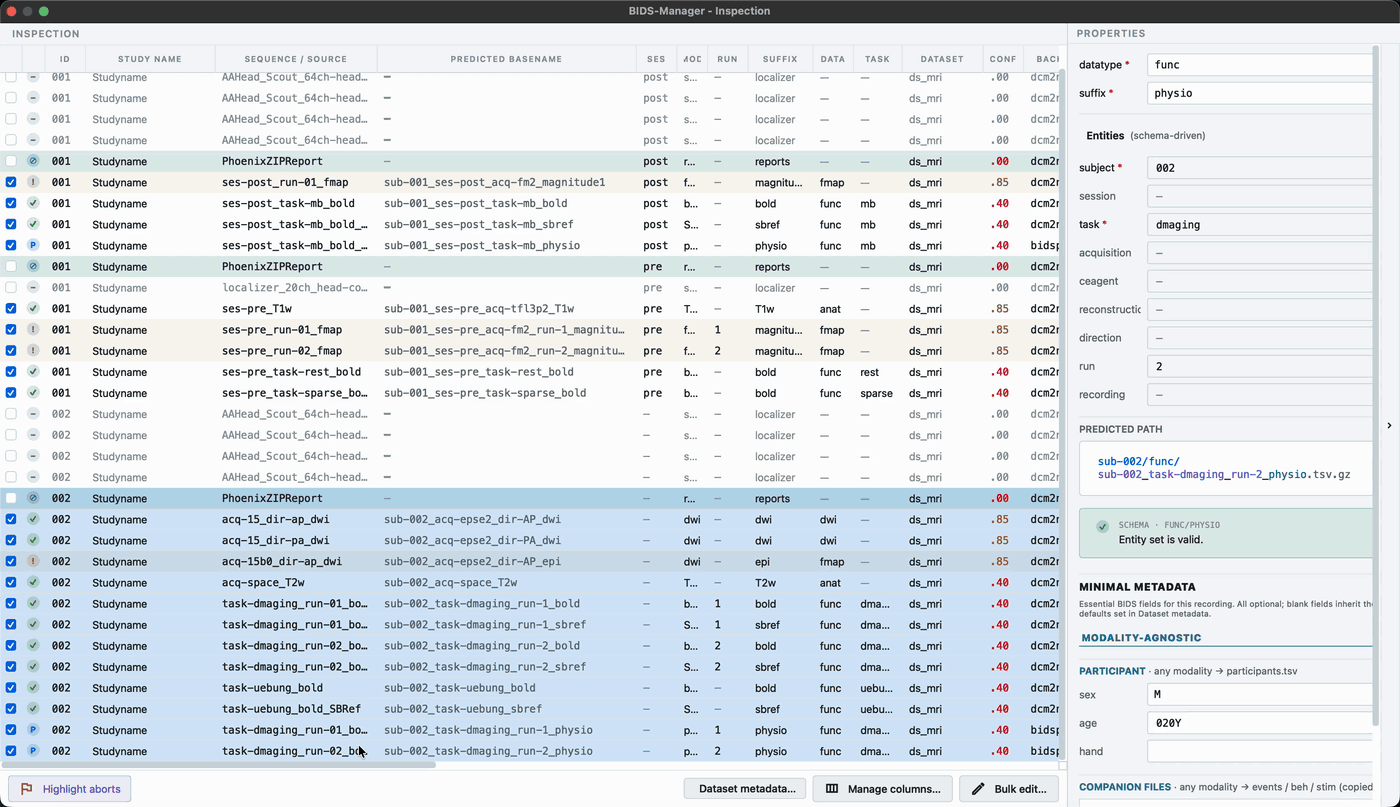This screenshot has height=807, width=1400.
Task: Click the green check icon on ses-pre_T1w row
Action: 33,309
